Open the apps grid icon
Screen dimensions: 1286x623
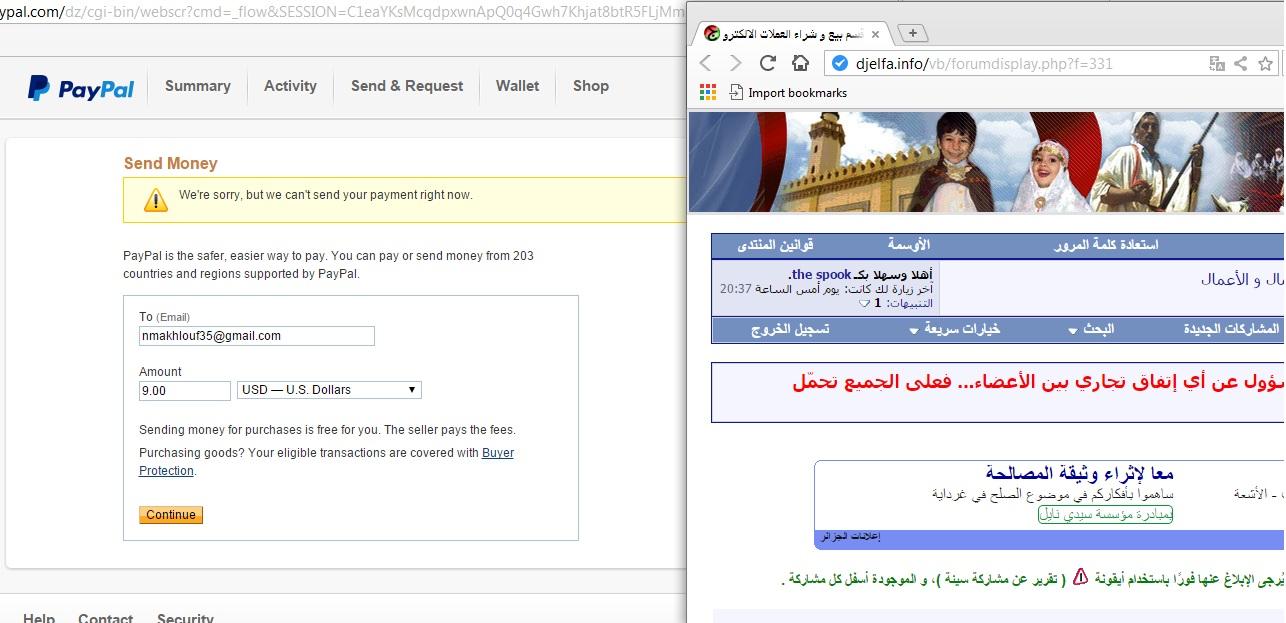(708, 92)
